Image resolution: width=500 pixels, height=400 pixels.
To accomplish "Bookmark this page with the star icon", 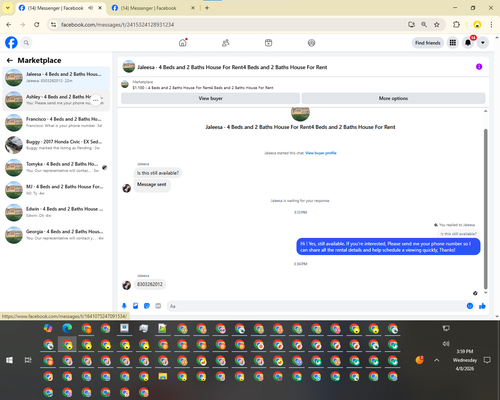I will [437, 25].
